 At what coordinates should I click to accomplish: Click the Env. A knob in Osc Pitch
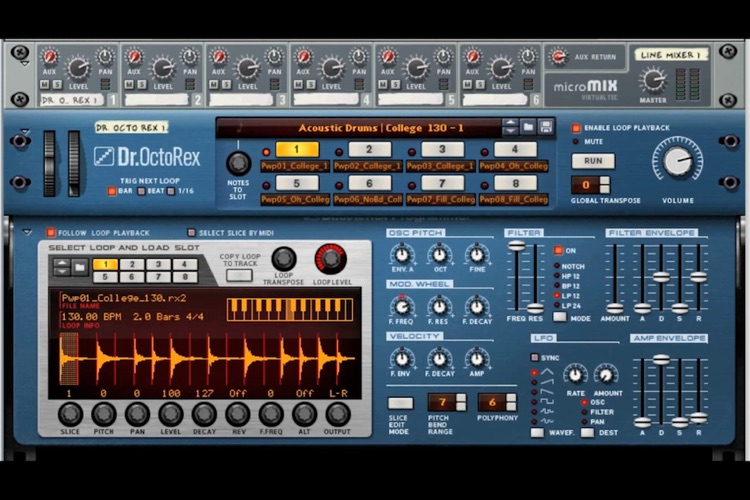pyautogui.click(x=402, y=254)
